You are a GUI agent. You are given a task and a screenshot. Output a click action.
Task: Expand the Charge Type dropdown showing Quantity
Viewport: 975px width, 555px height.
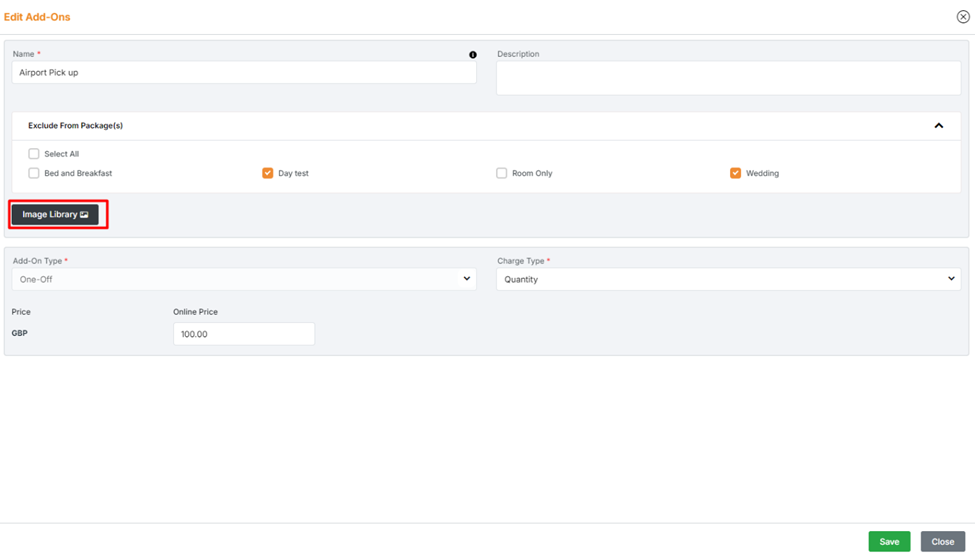pyautogui.click(x=728, y=279)
